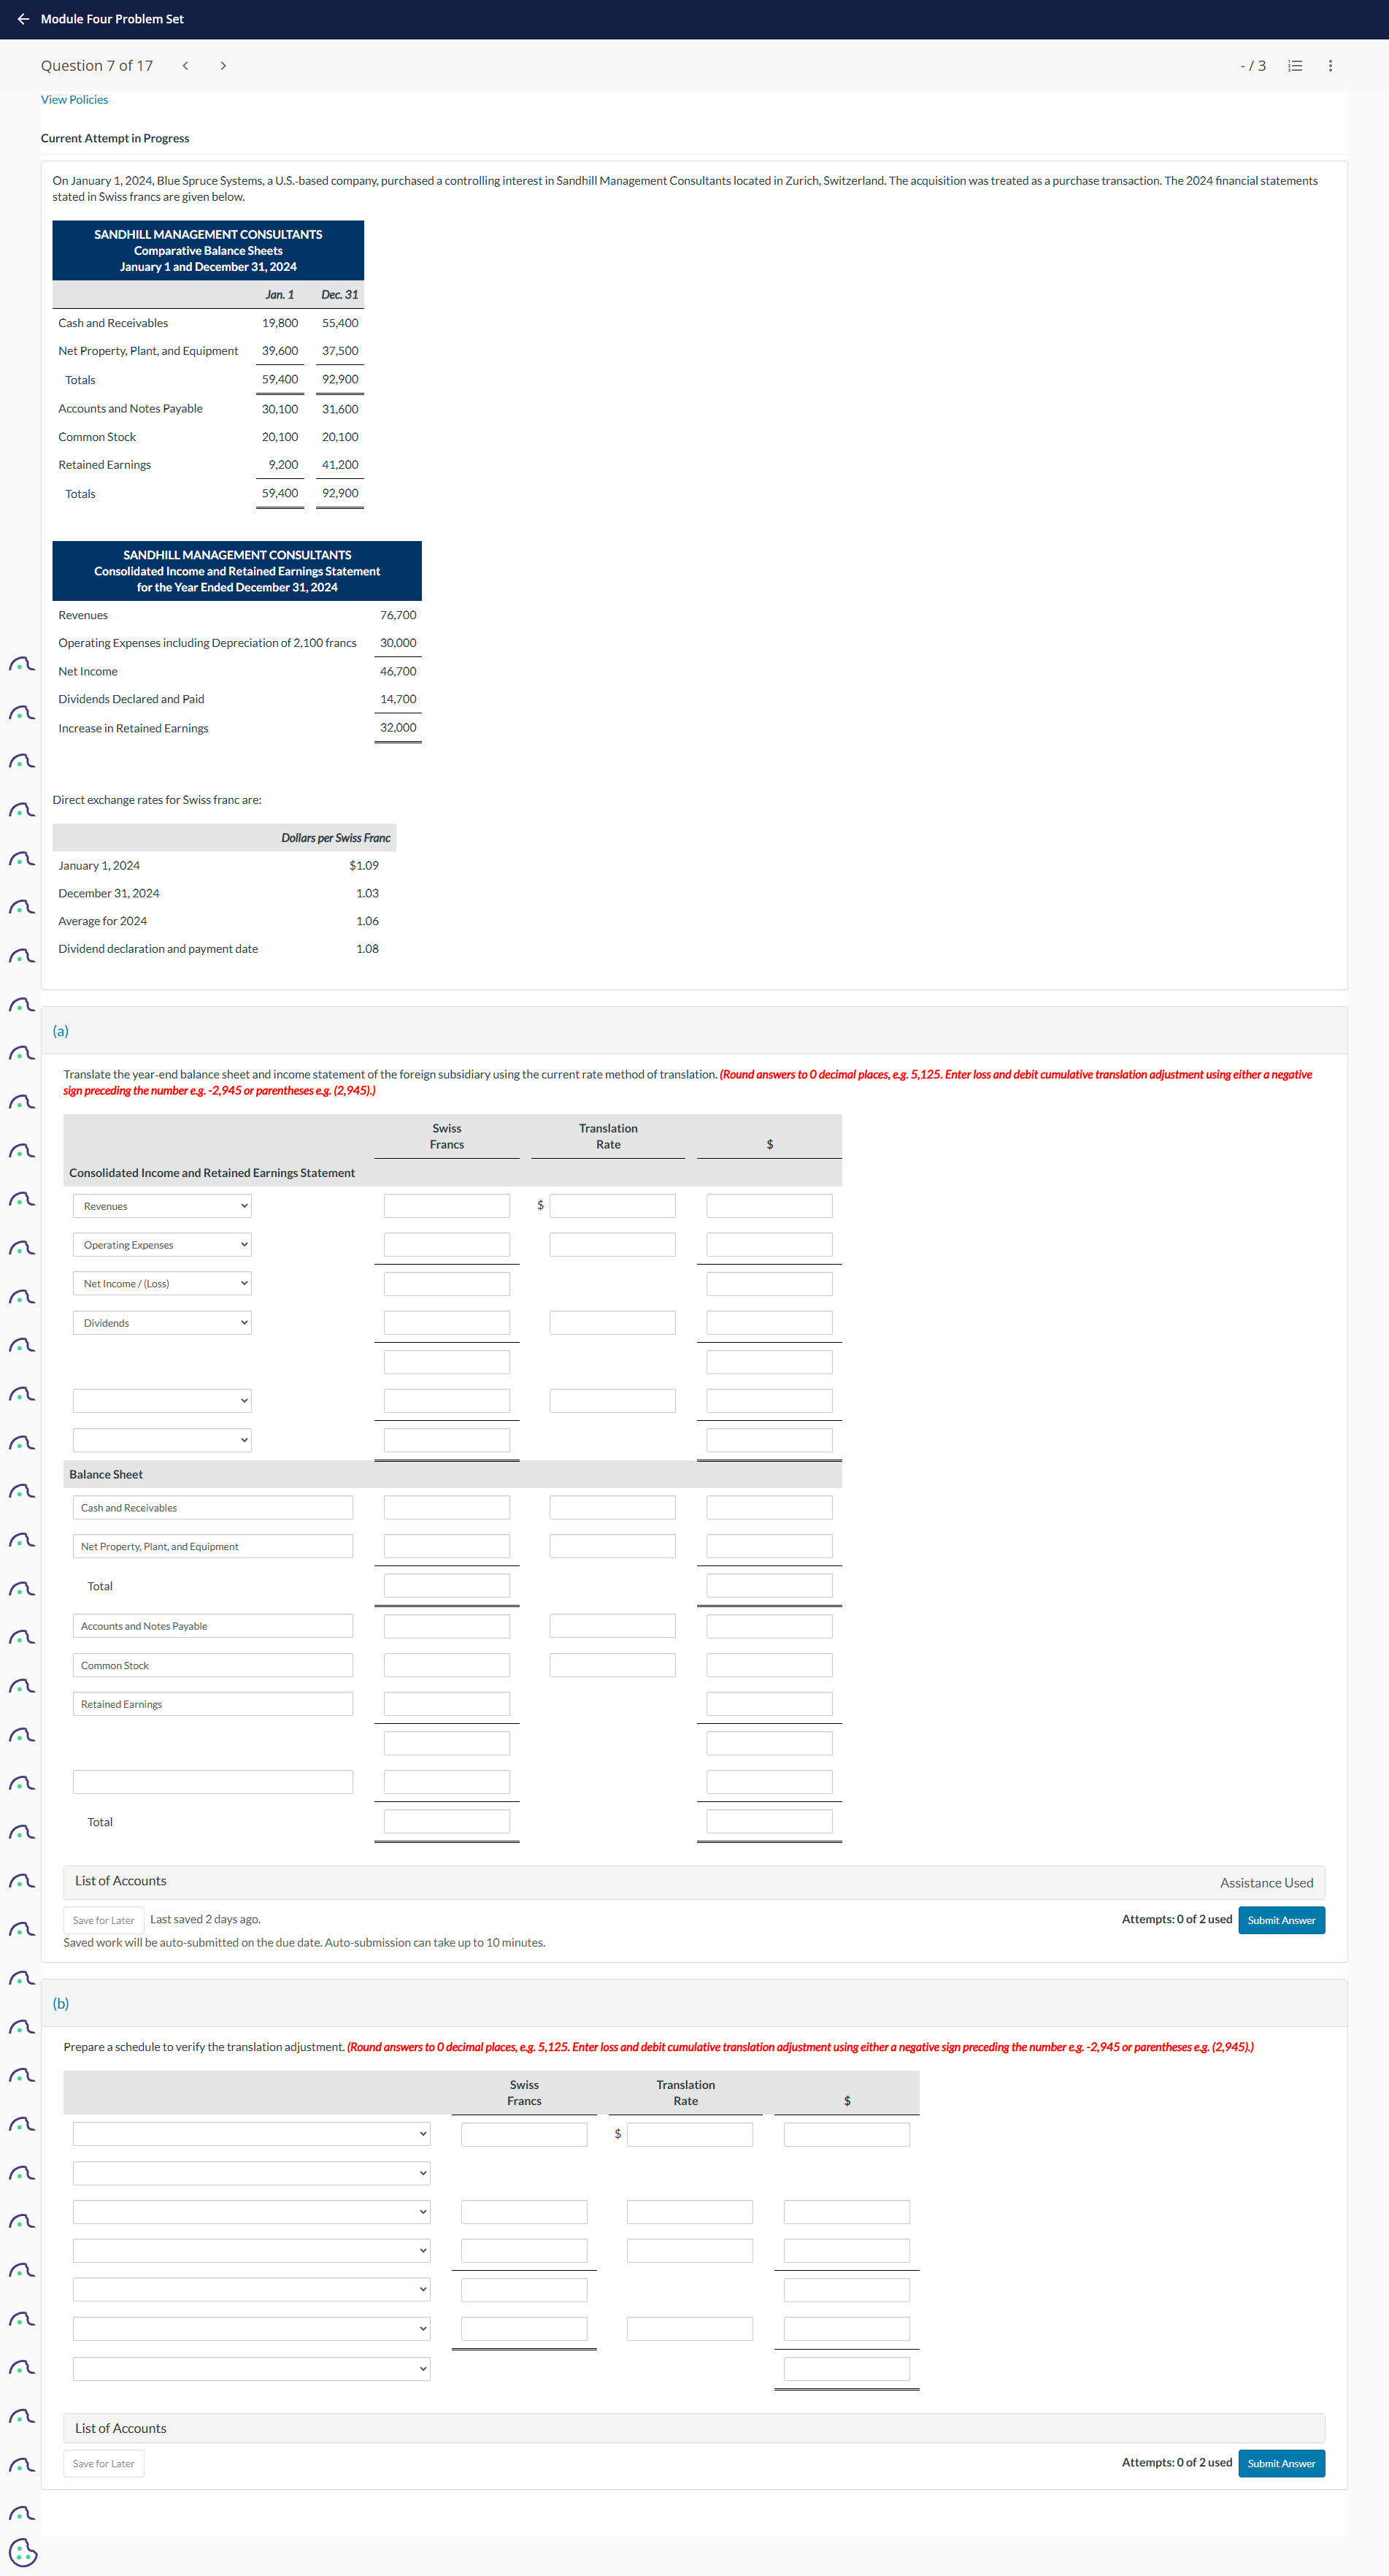
Task: Select the dividend date rate 1.08
Action: [x=367, y=949]
